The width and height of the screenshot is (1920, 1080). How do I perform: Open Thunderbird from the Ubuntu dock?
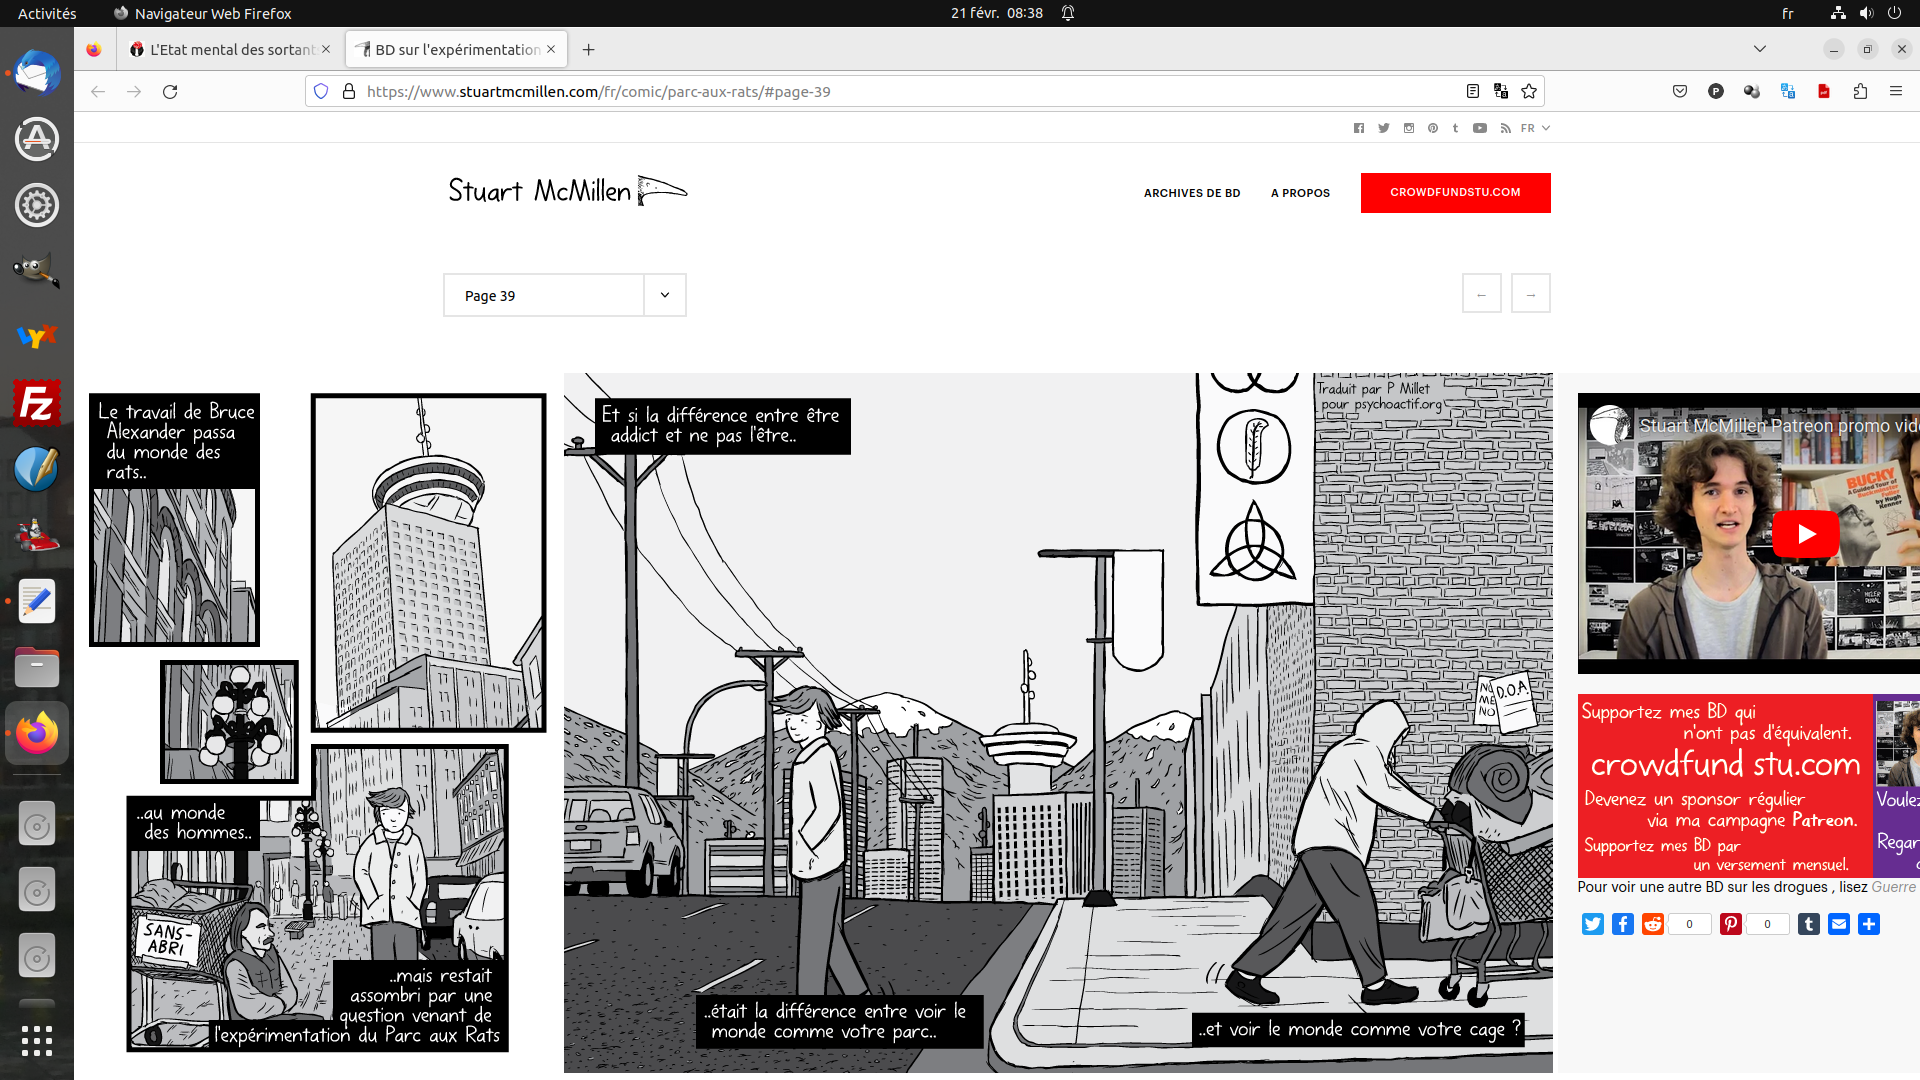(x=37, y=73)
